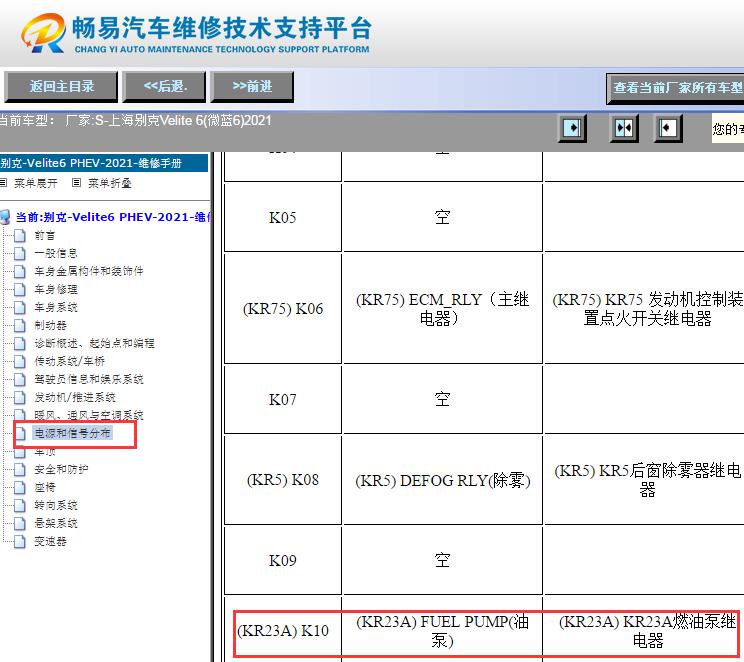Click the 返回主目录 button
744x662 pixels.
click(x=61, y=86)
